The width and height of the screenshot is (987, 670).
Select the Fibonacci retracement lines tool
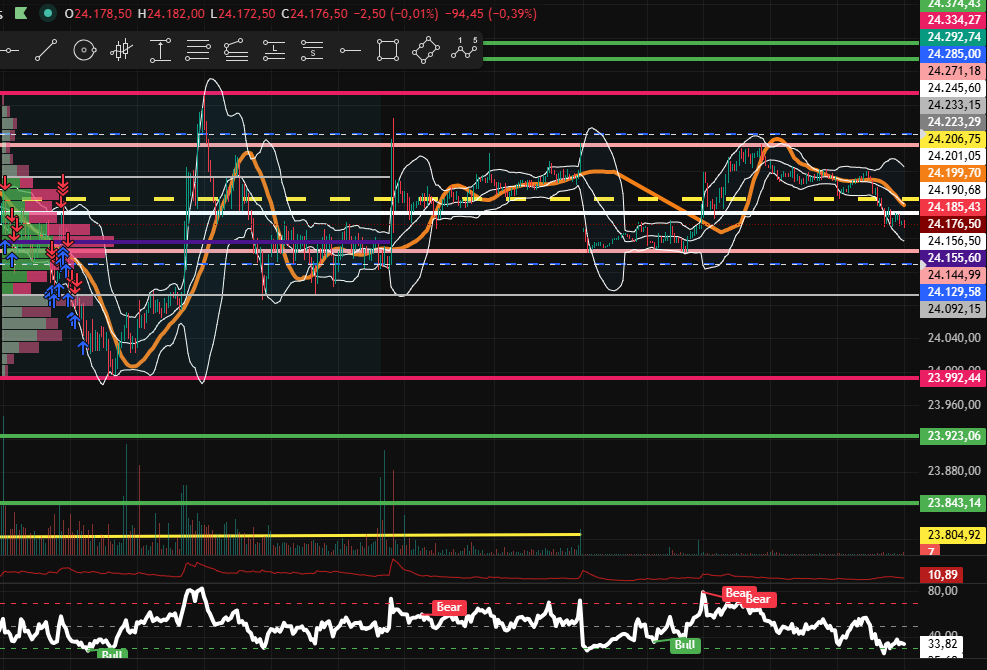pos(198,49)
